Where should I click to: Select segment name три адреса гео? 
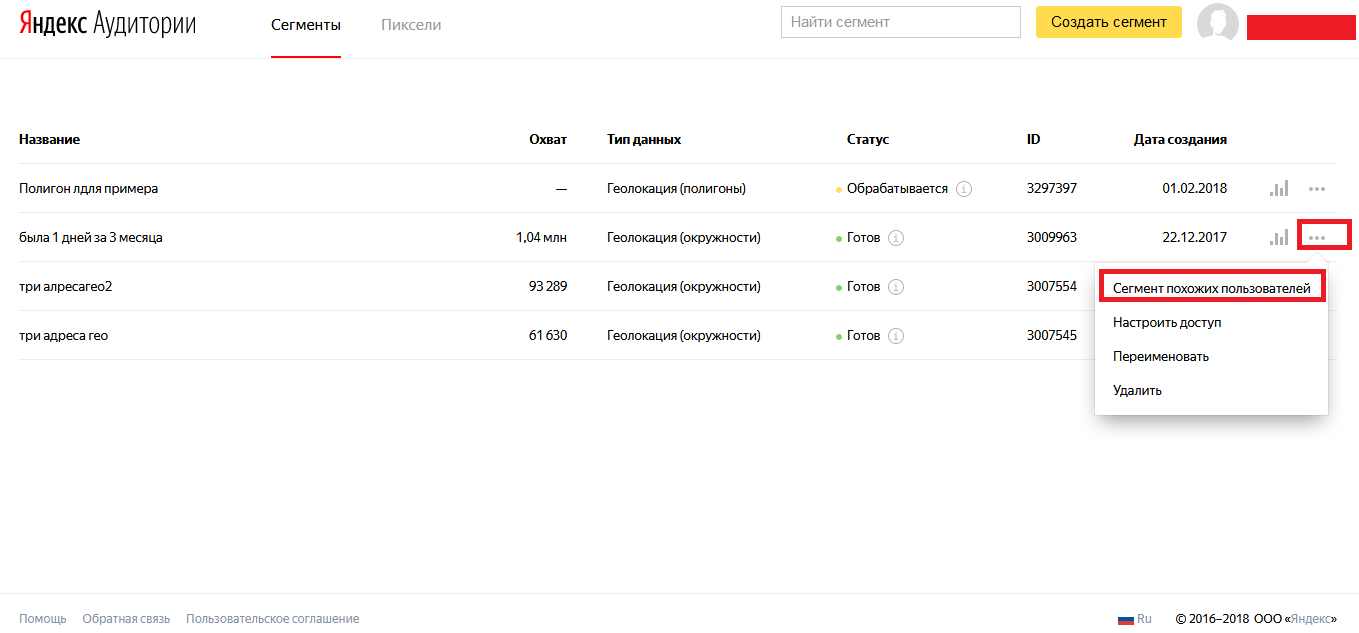tap(63, 336)
